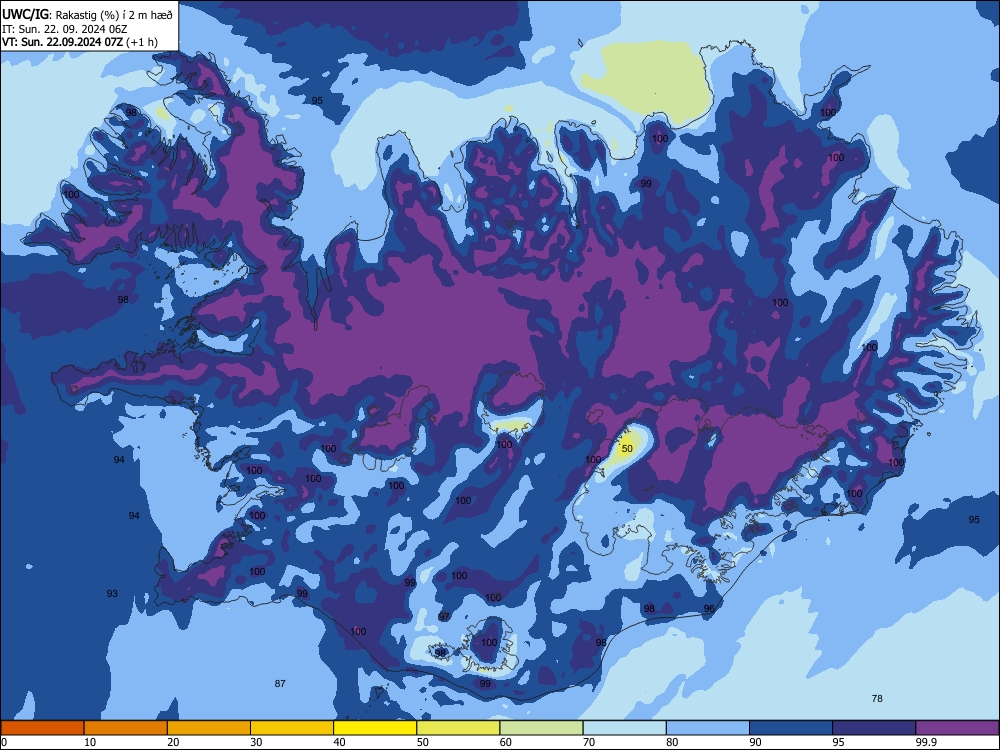Click the '70' legend tick label

589,742
